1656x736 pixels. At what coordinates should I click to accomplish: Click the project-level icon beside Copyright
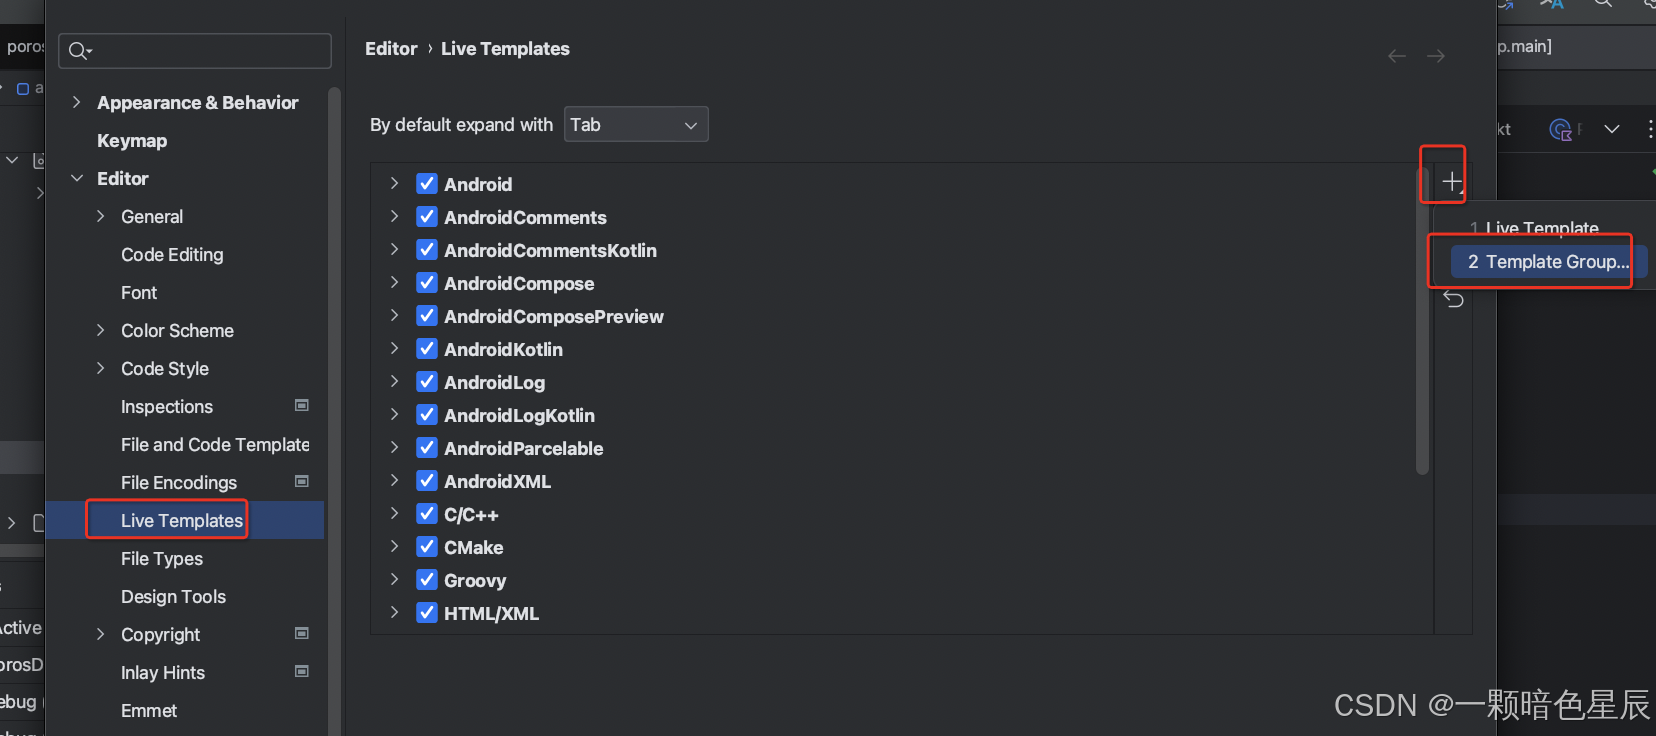coord(302,634)
